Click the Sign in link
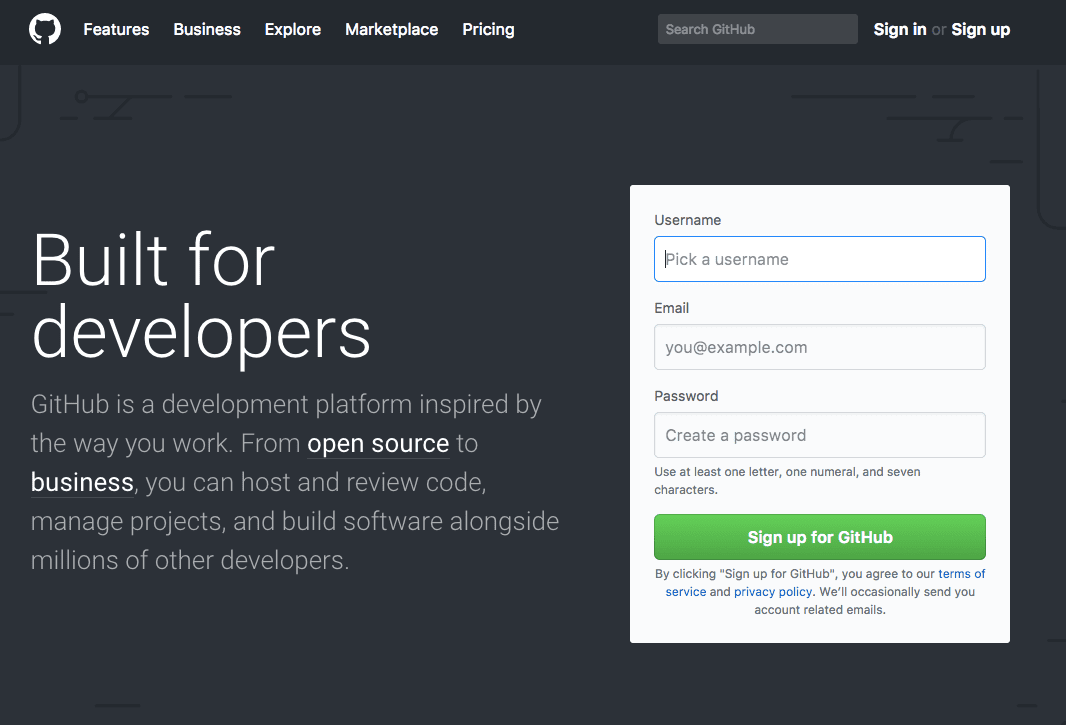This screenshot has width=1066, height=725. point(899,29)
